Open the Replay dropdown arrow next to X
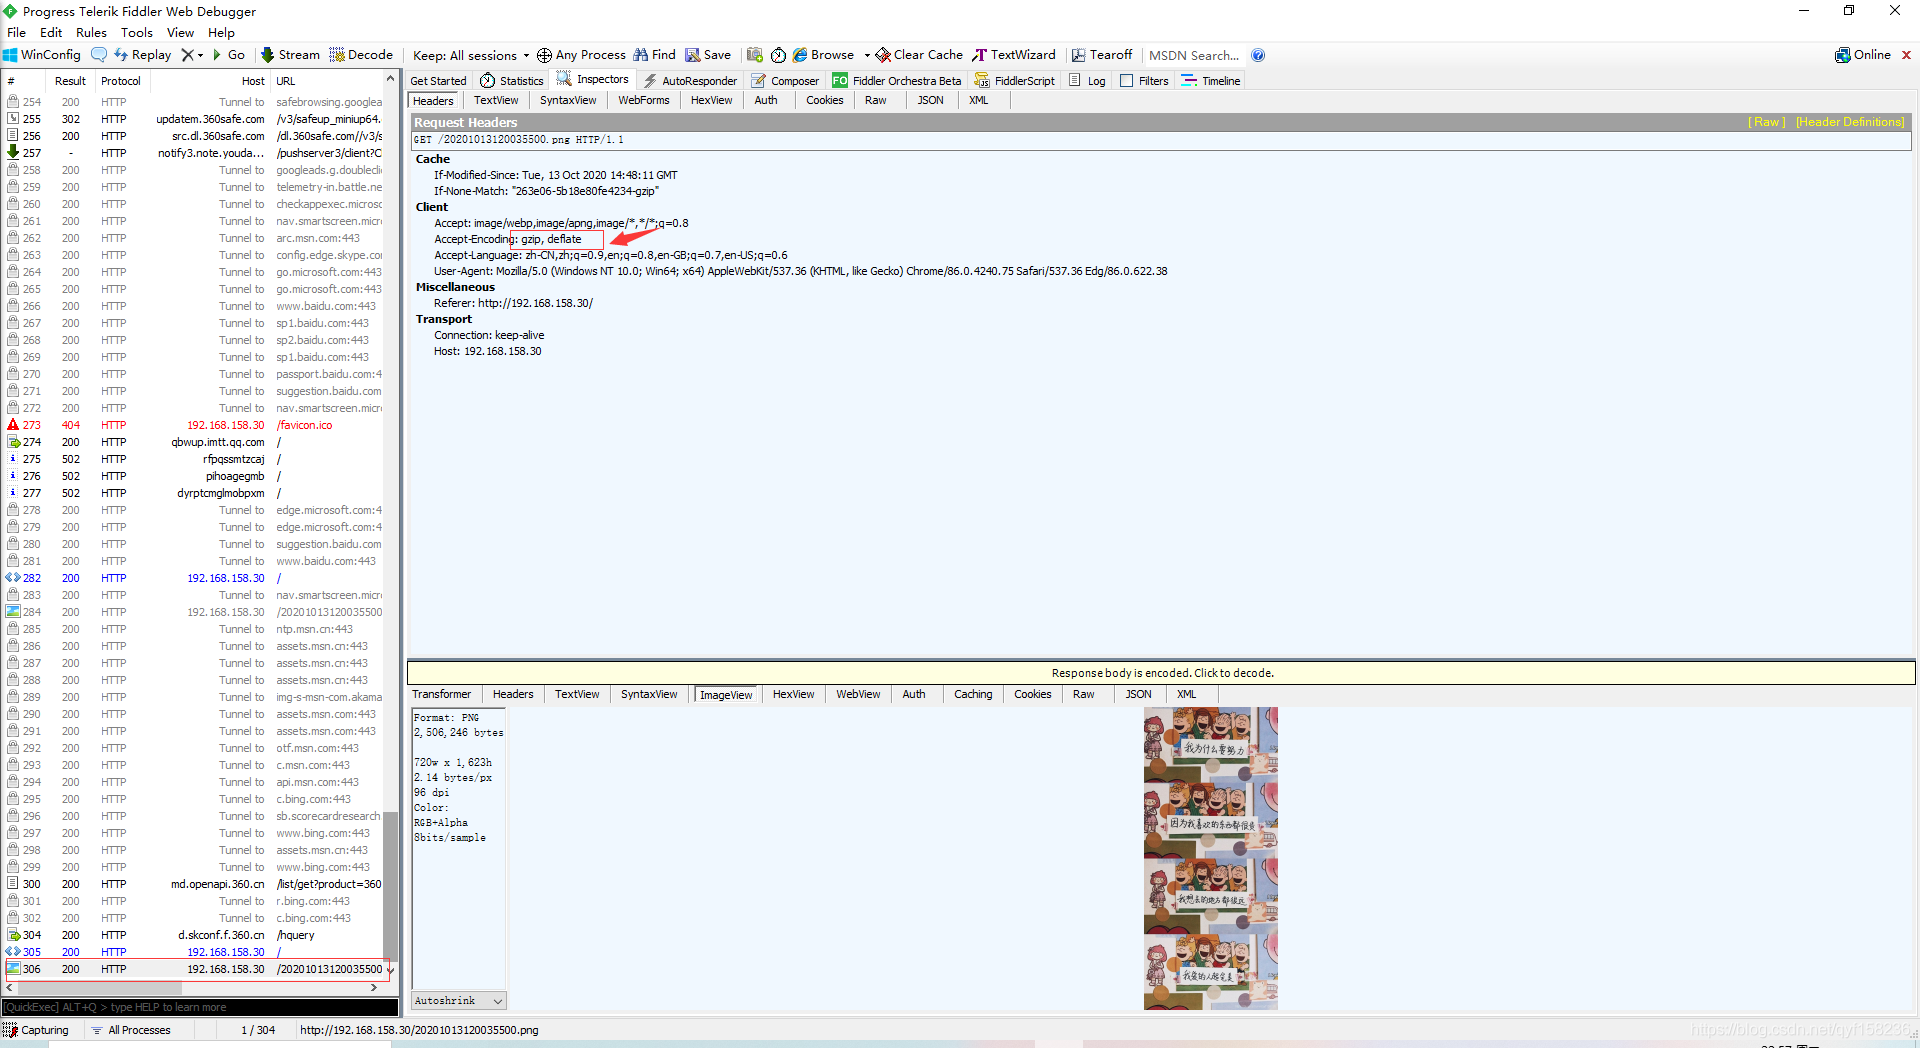Image resolution: width=1920 pixels, height=1048 pixels. tap(200, 56)
